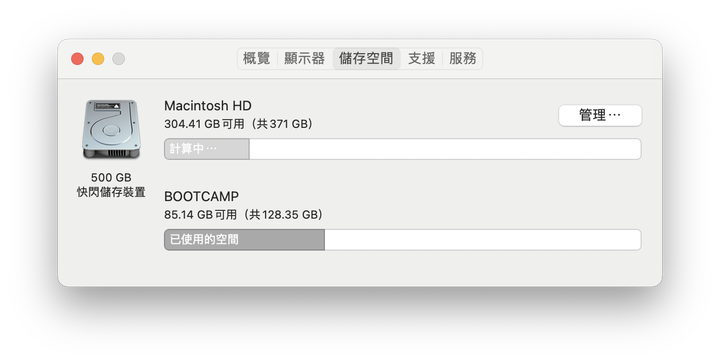Viewport: 720px width, 363px height.
Task: Click the 304.41 GB 可用 text
Action: [204, 124]
